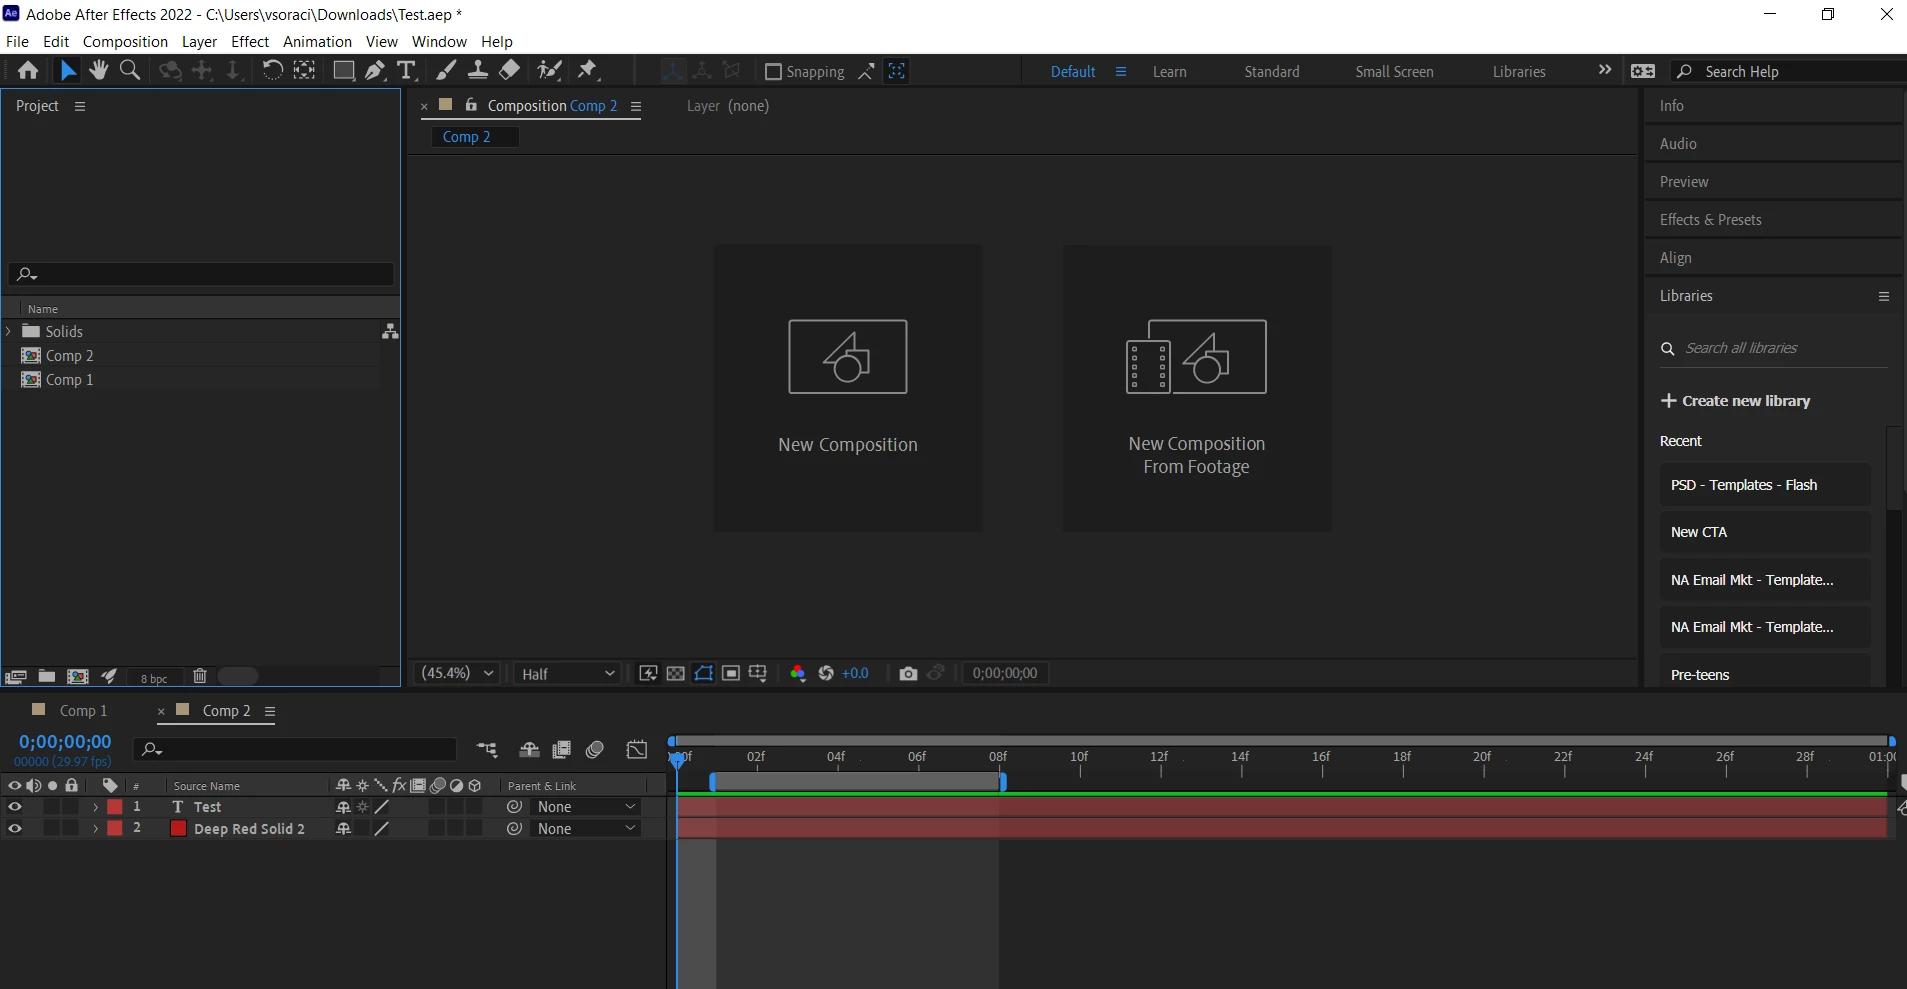The height and width of the screenshot is (989, 1907).
Task: Select the Clone Stamp tool
Action: tap(478, 71)
